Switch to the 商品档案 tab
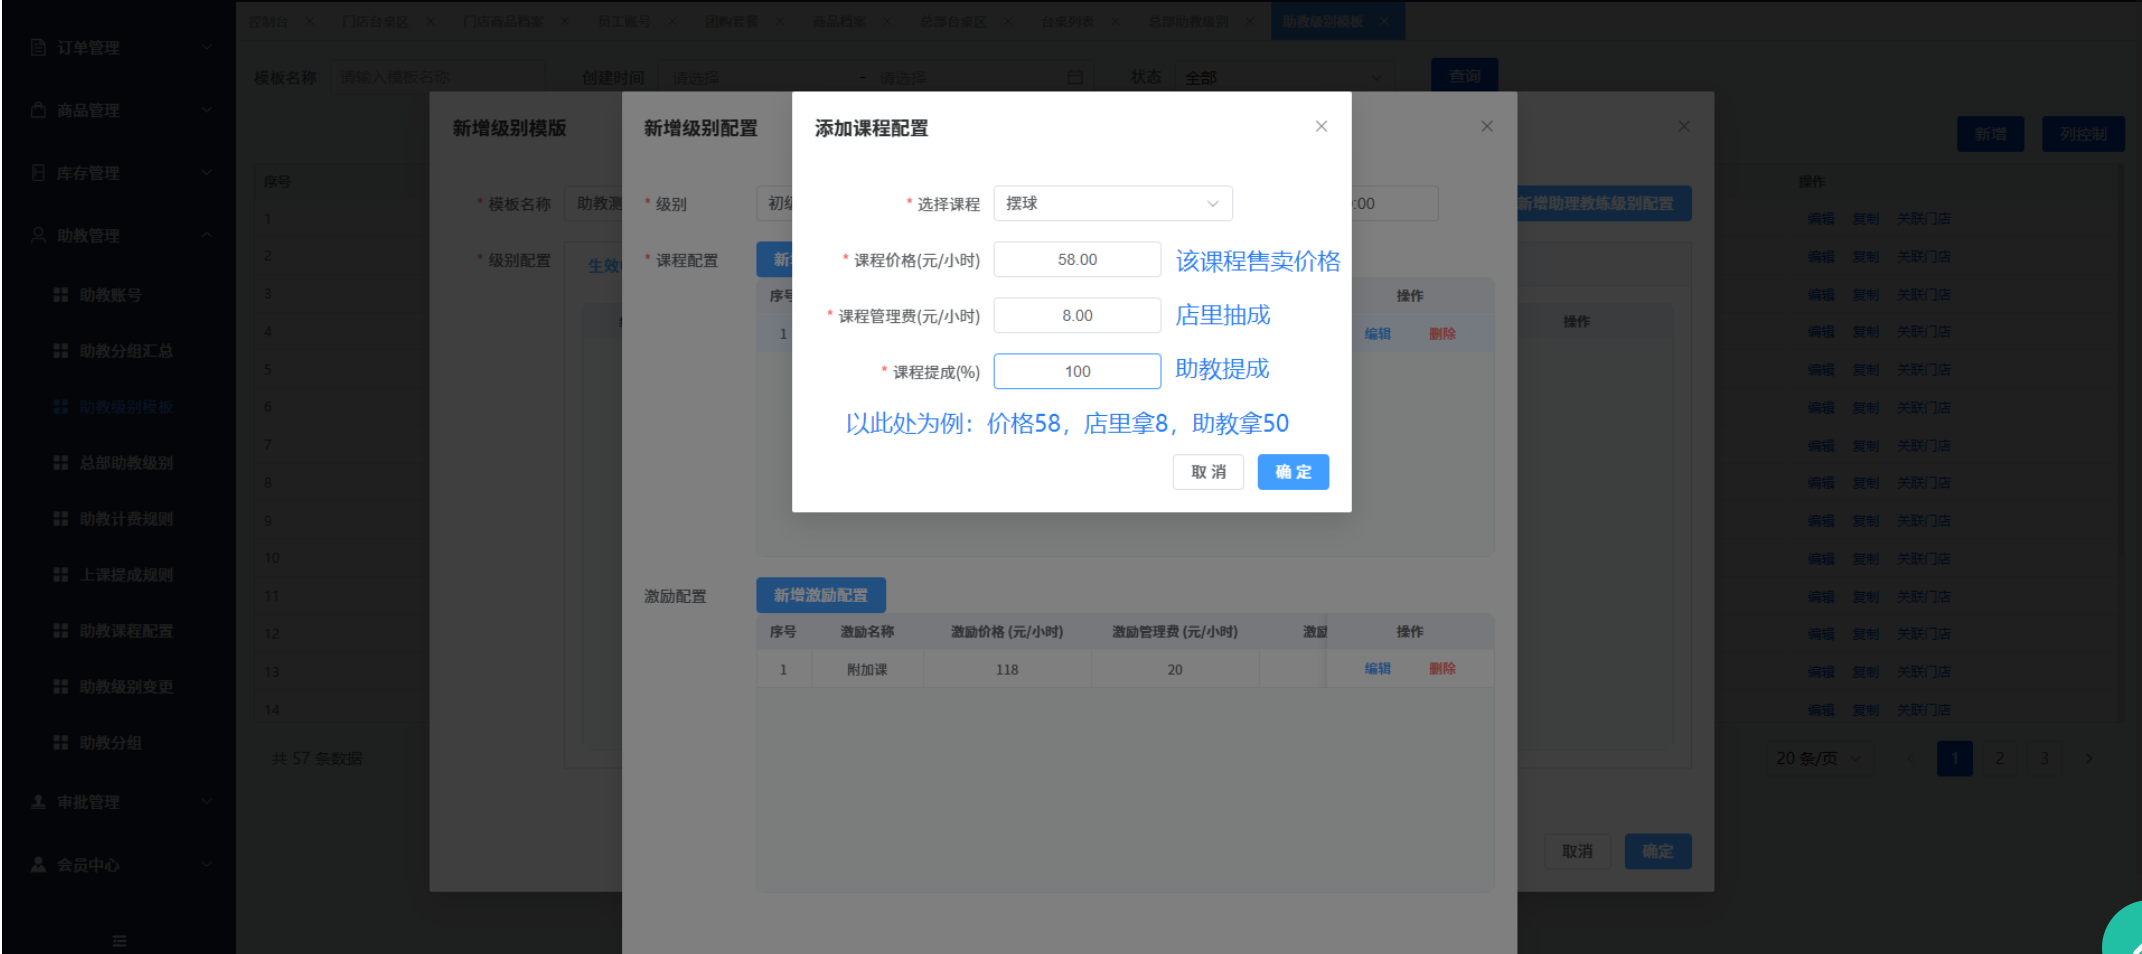The width and height of the screenshot is (2142, 954). [x=839, y=21]
